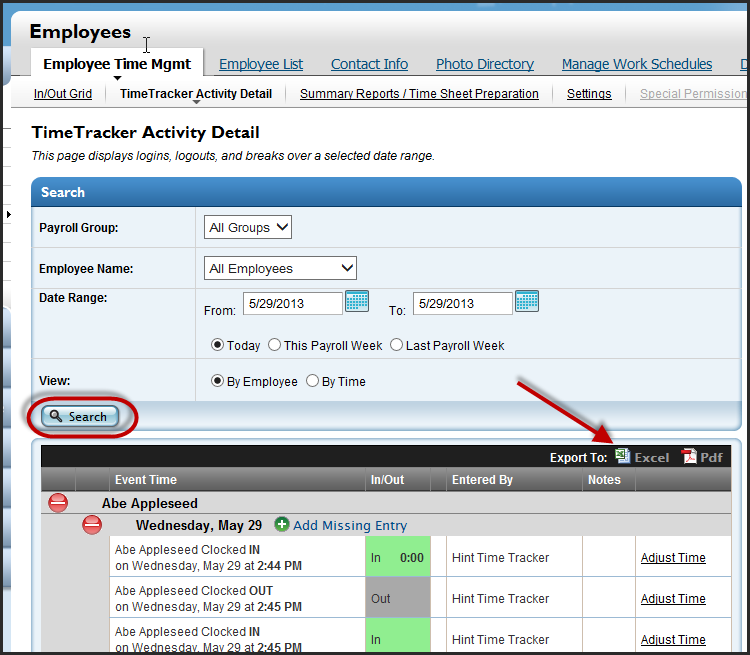Image resolution: width=750 pixels, height=655 pixels.
Task: Open the Employee Name dropdown
Action: [280, 268]
